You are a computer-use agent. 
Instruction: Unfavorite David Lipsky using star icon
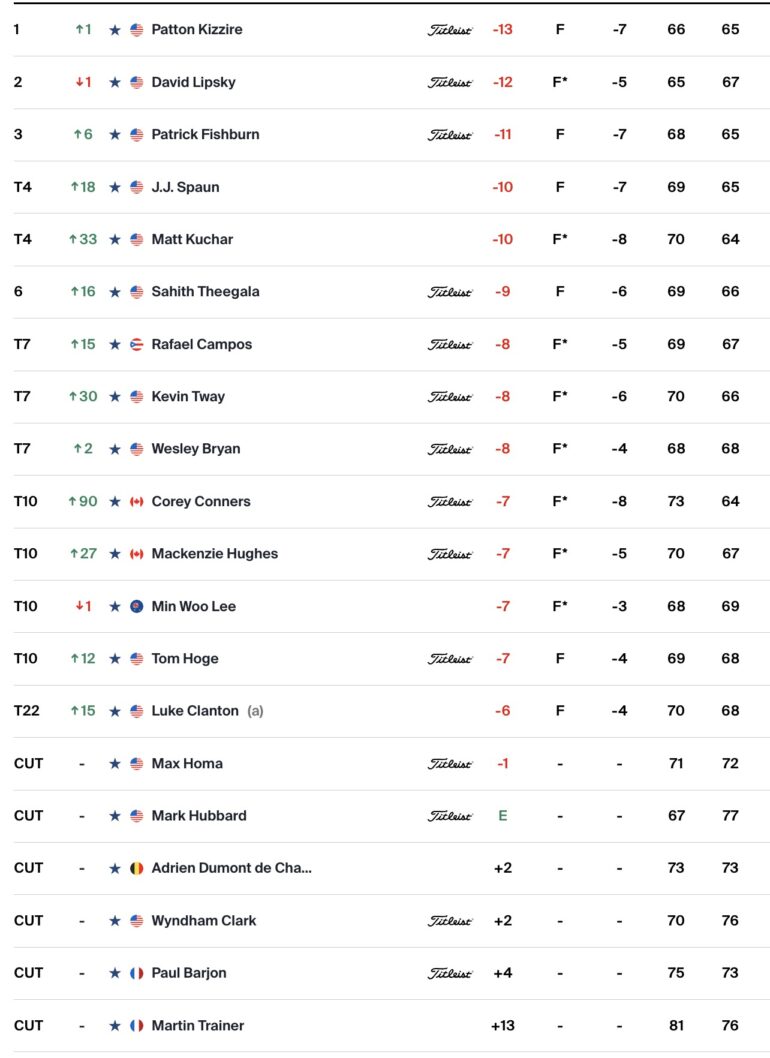coord(115,82)
